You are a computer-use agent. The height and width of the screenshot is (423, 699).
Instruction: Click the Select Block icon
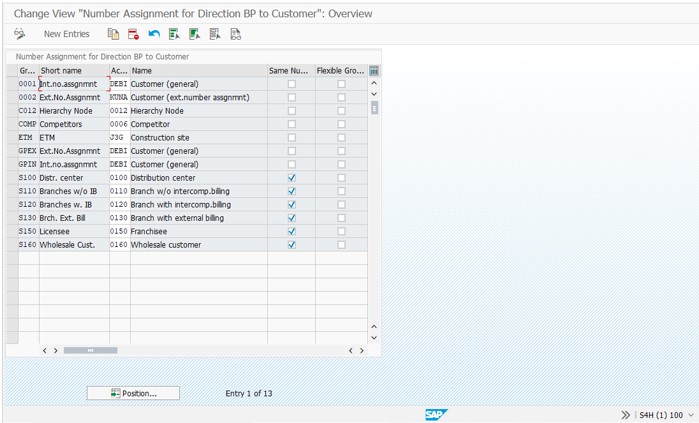[x=195, y=34]
